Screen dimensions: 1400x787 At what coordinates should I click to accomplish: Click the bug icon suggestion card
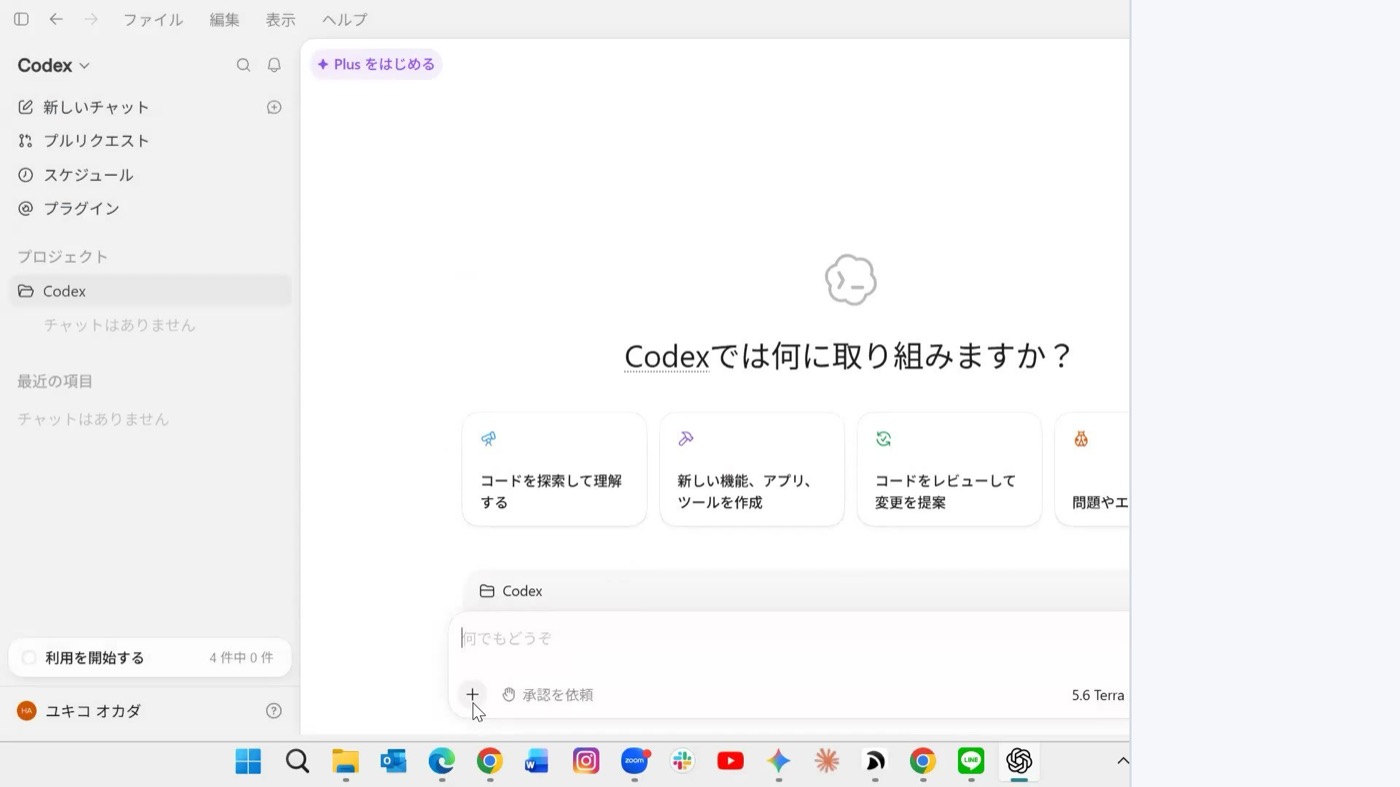point(1092,469)
